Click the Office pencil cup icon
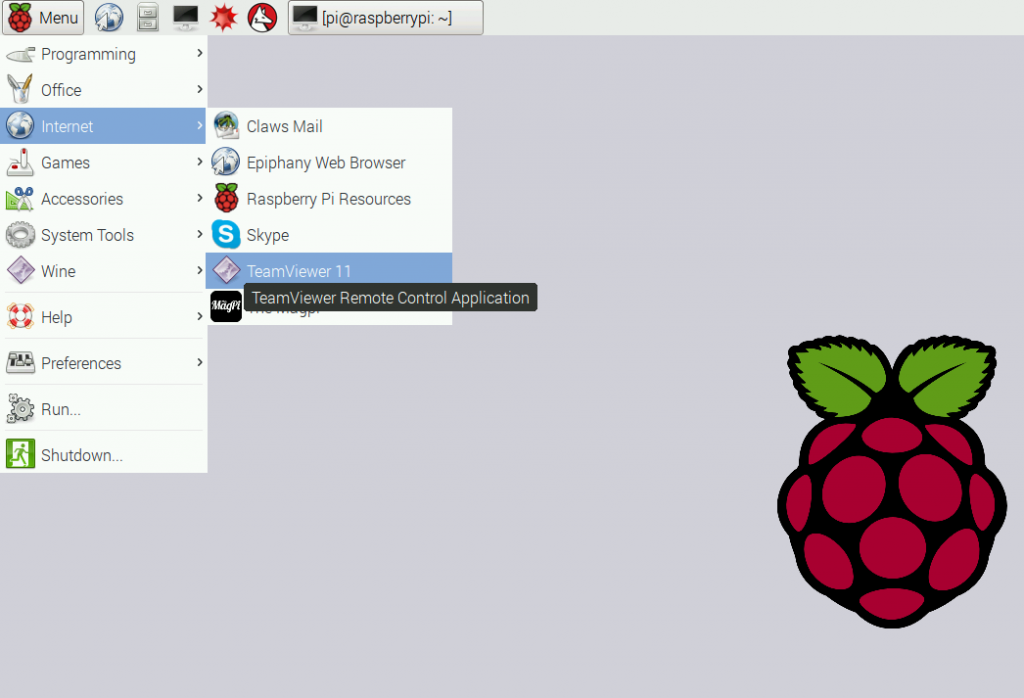 (20, 89)
